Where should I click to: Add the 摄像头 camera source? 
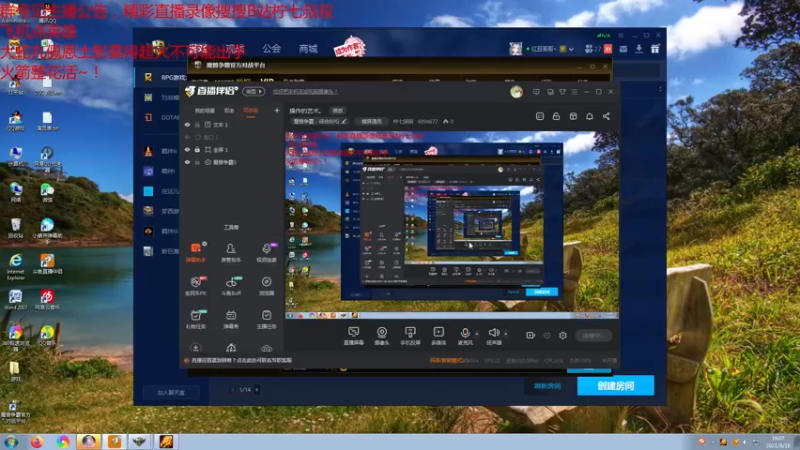tap(382, 336)
